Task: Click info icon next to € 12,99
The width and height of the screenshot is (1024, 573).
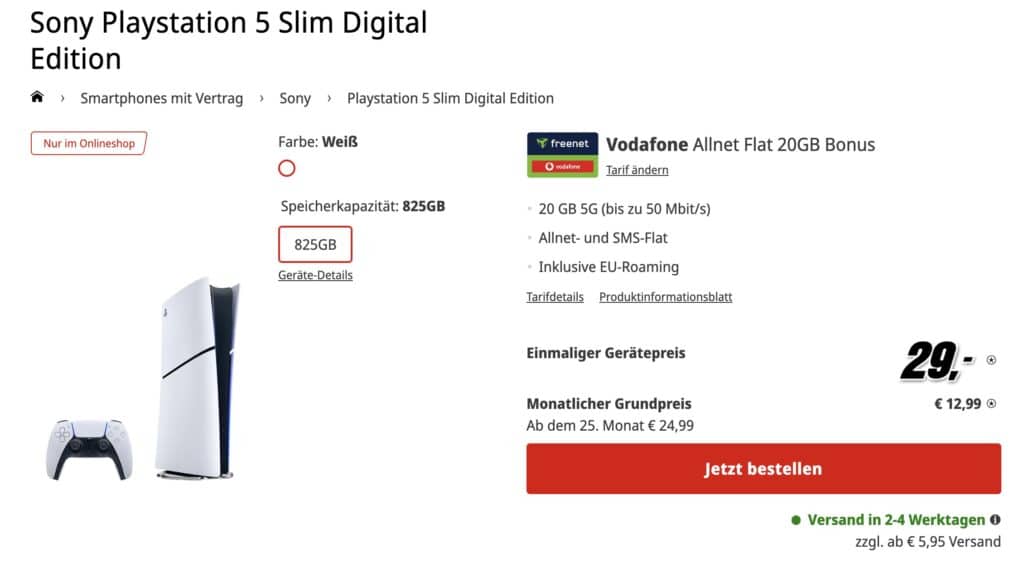Action: click(991, 404)
